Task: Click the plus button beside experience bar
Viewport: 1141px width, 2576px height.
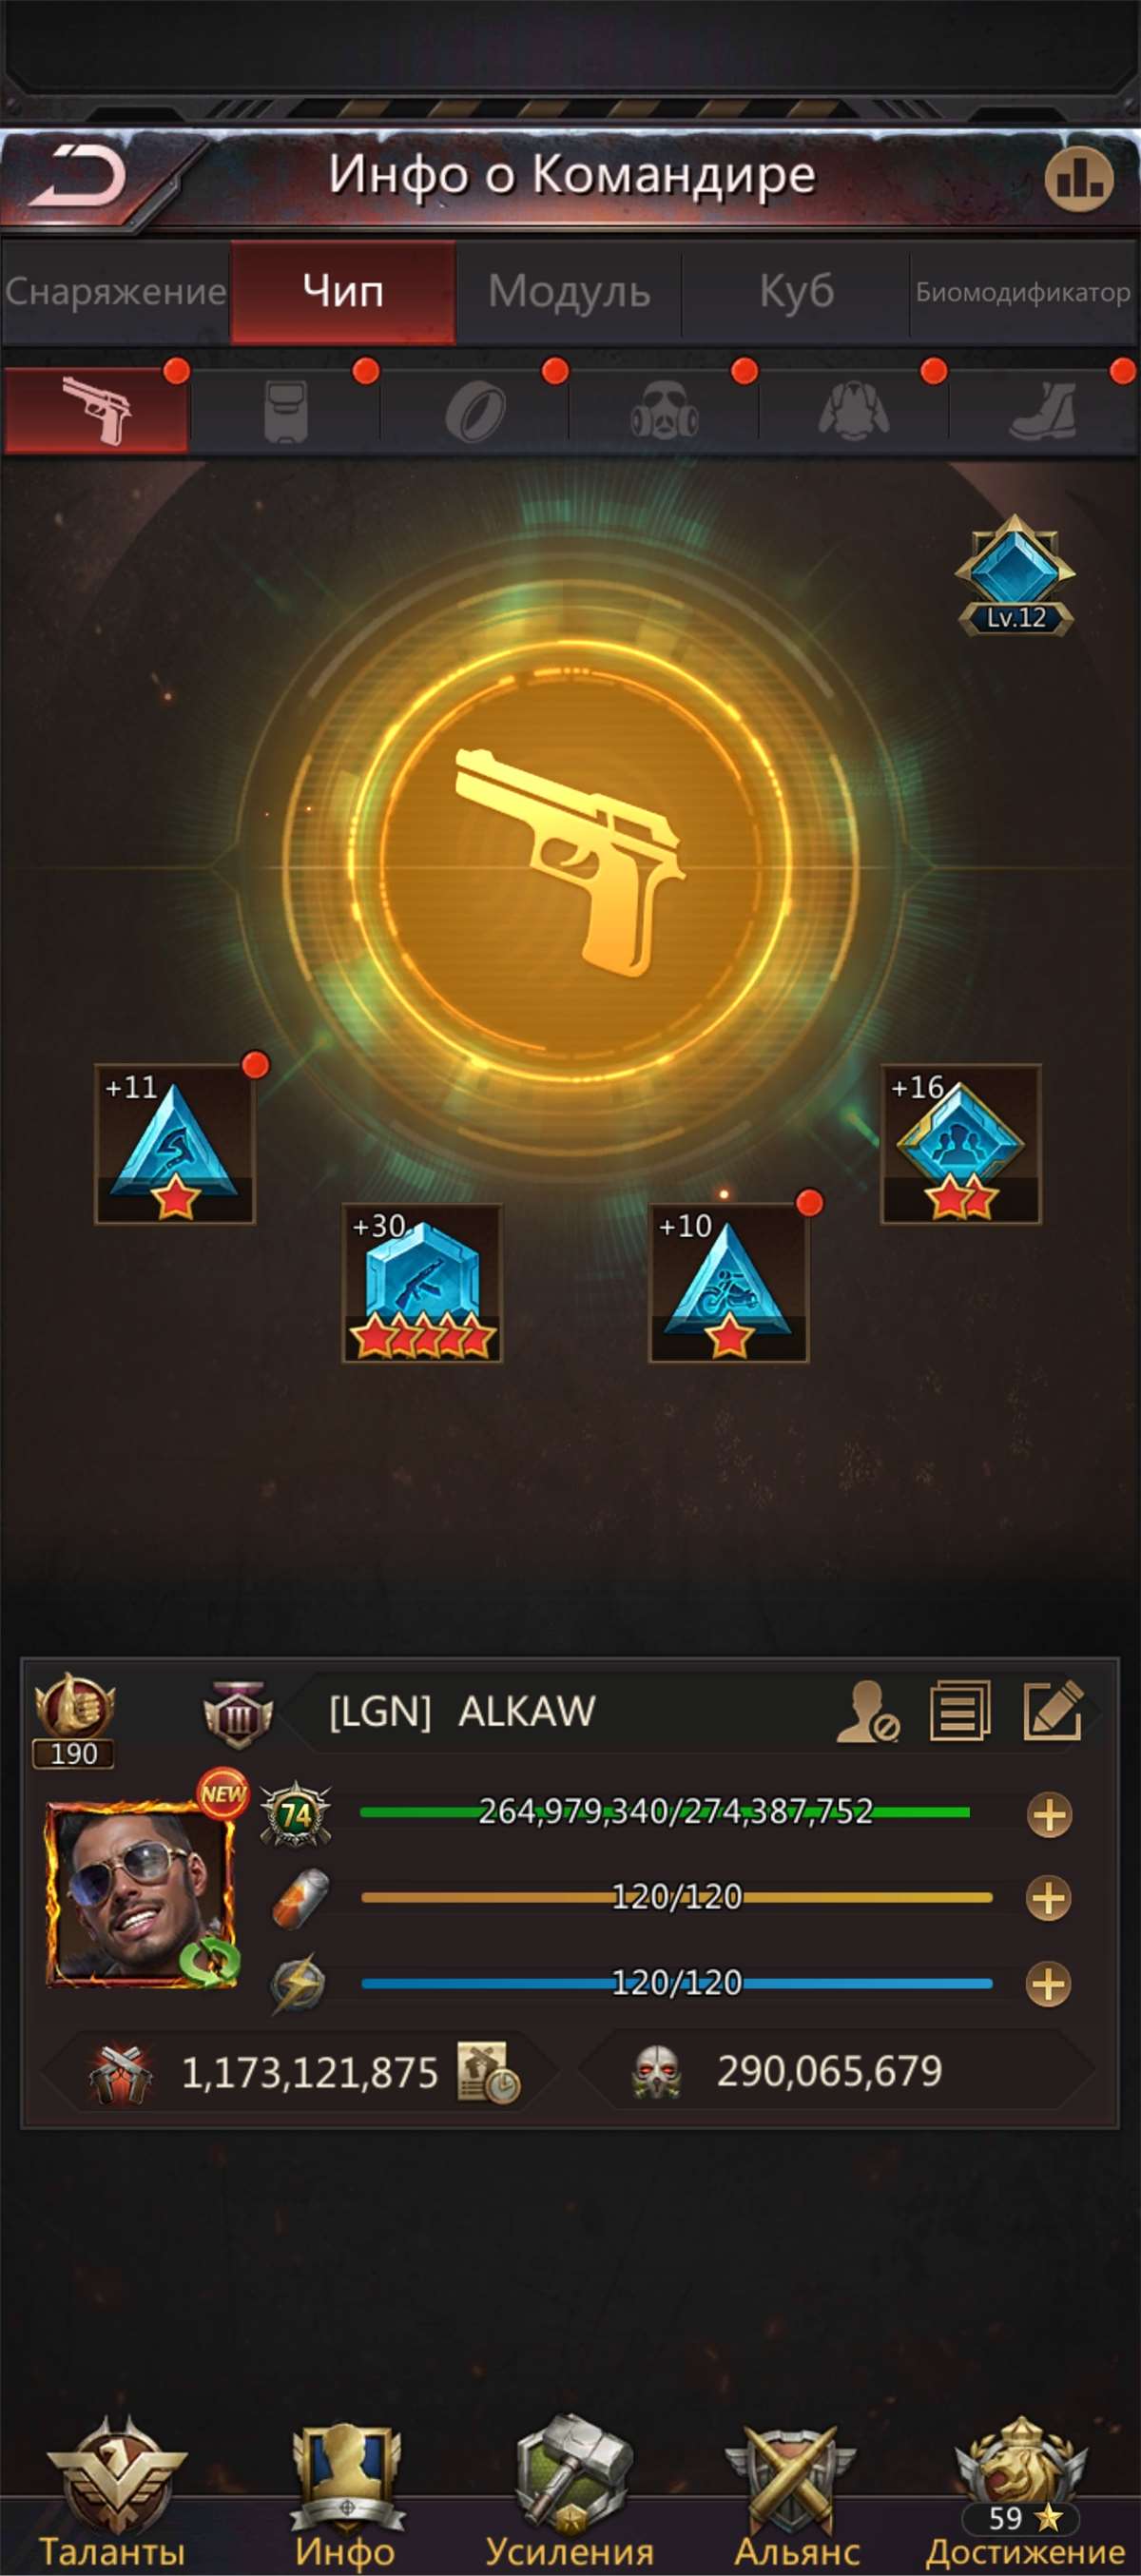Action: (1049, 1814)
